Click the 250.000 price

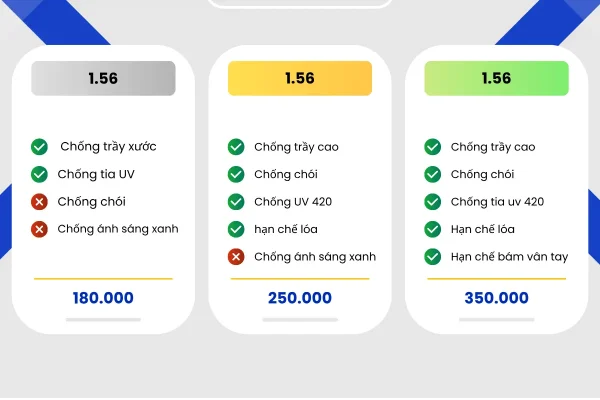coord(300,298)
